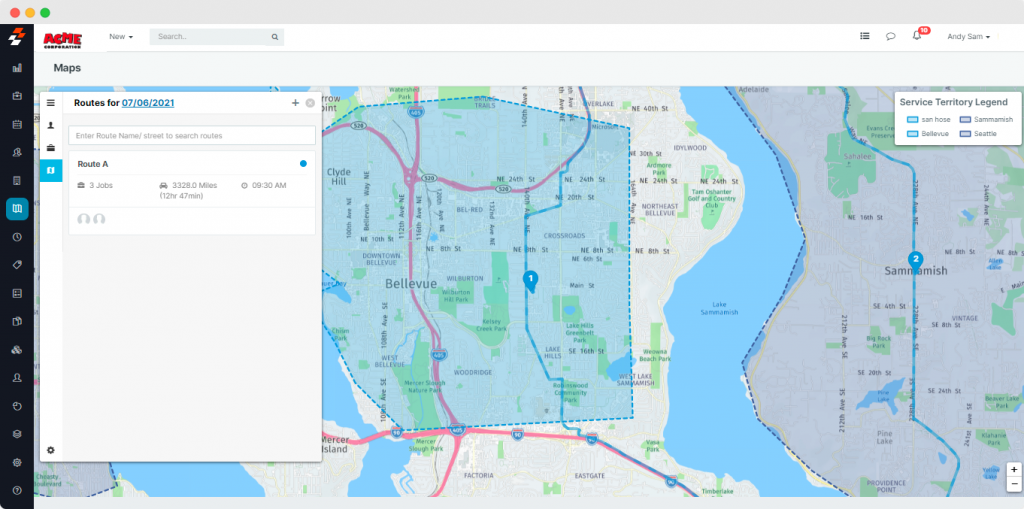Screen dimensions: 1024x509
Task: Click the plus icon to add a route
Action: [295, 103]
